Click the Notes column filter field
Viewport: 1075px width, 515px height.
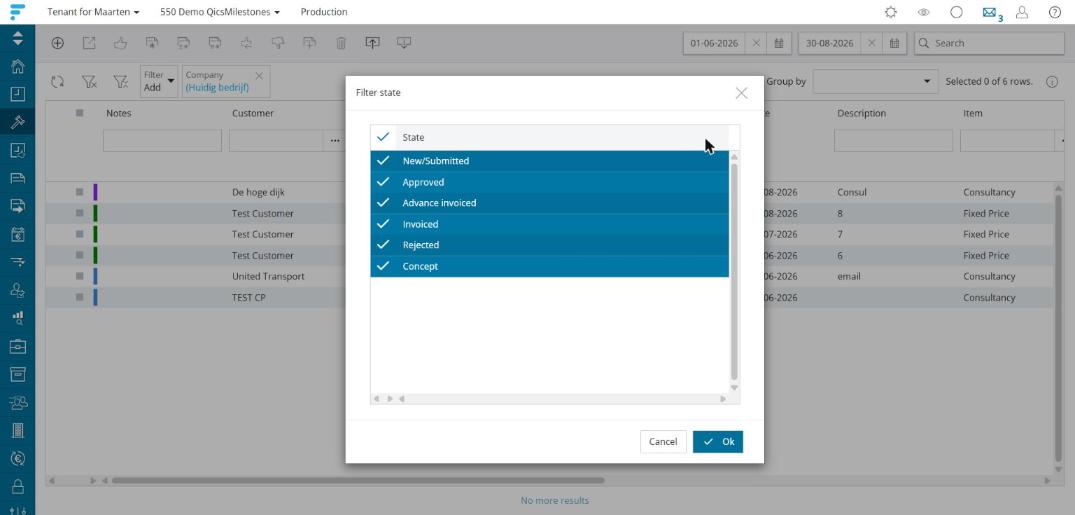coord(162,141)
